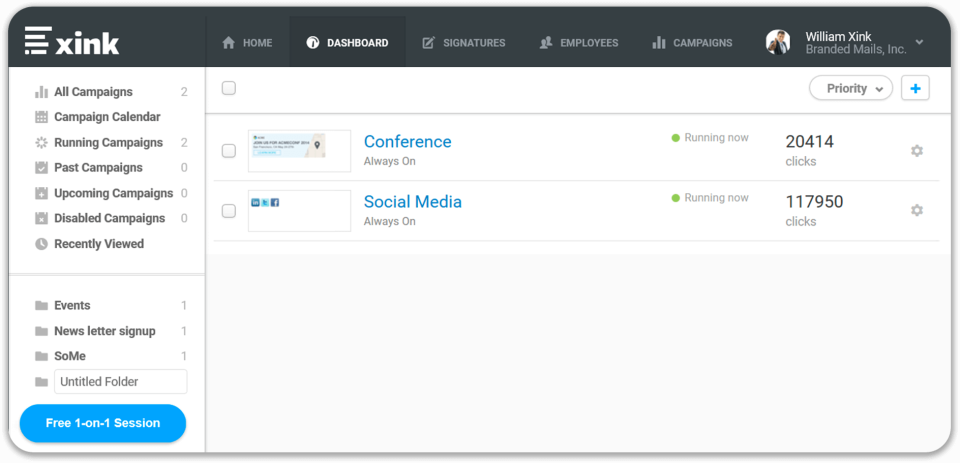Expand the Priority sort dropdown
This screenshot has width=960, height=463.
point(850,88)
